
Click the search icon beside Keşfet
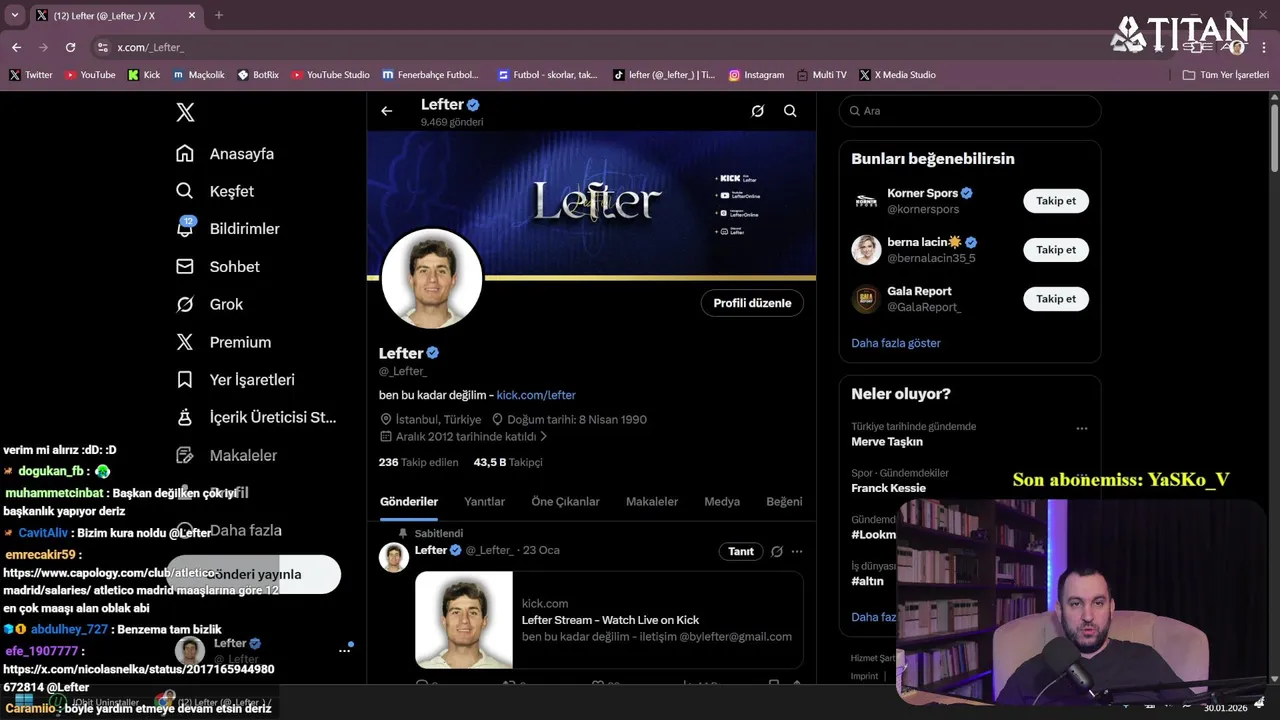(x=185, y=191)
